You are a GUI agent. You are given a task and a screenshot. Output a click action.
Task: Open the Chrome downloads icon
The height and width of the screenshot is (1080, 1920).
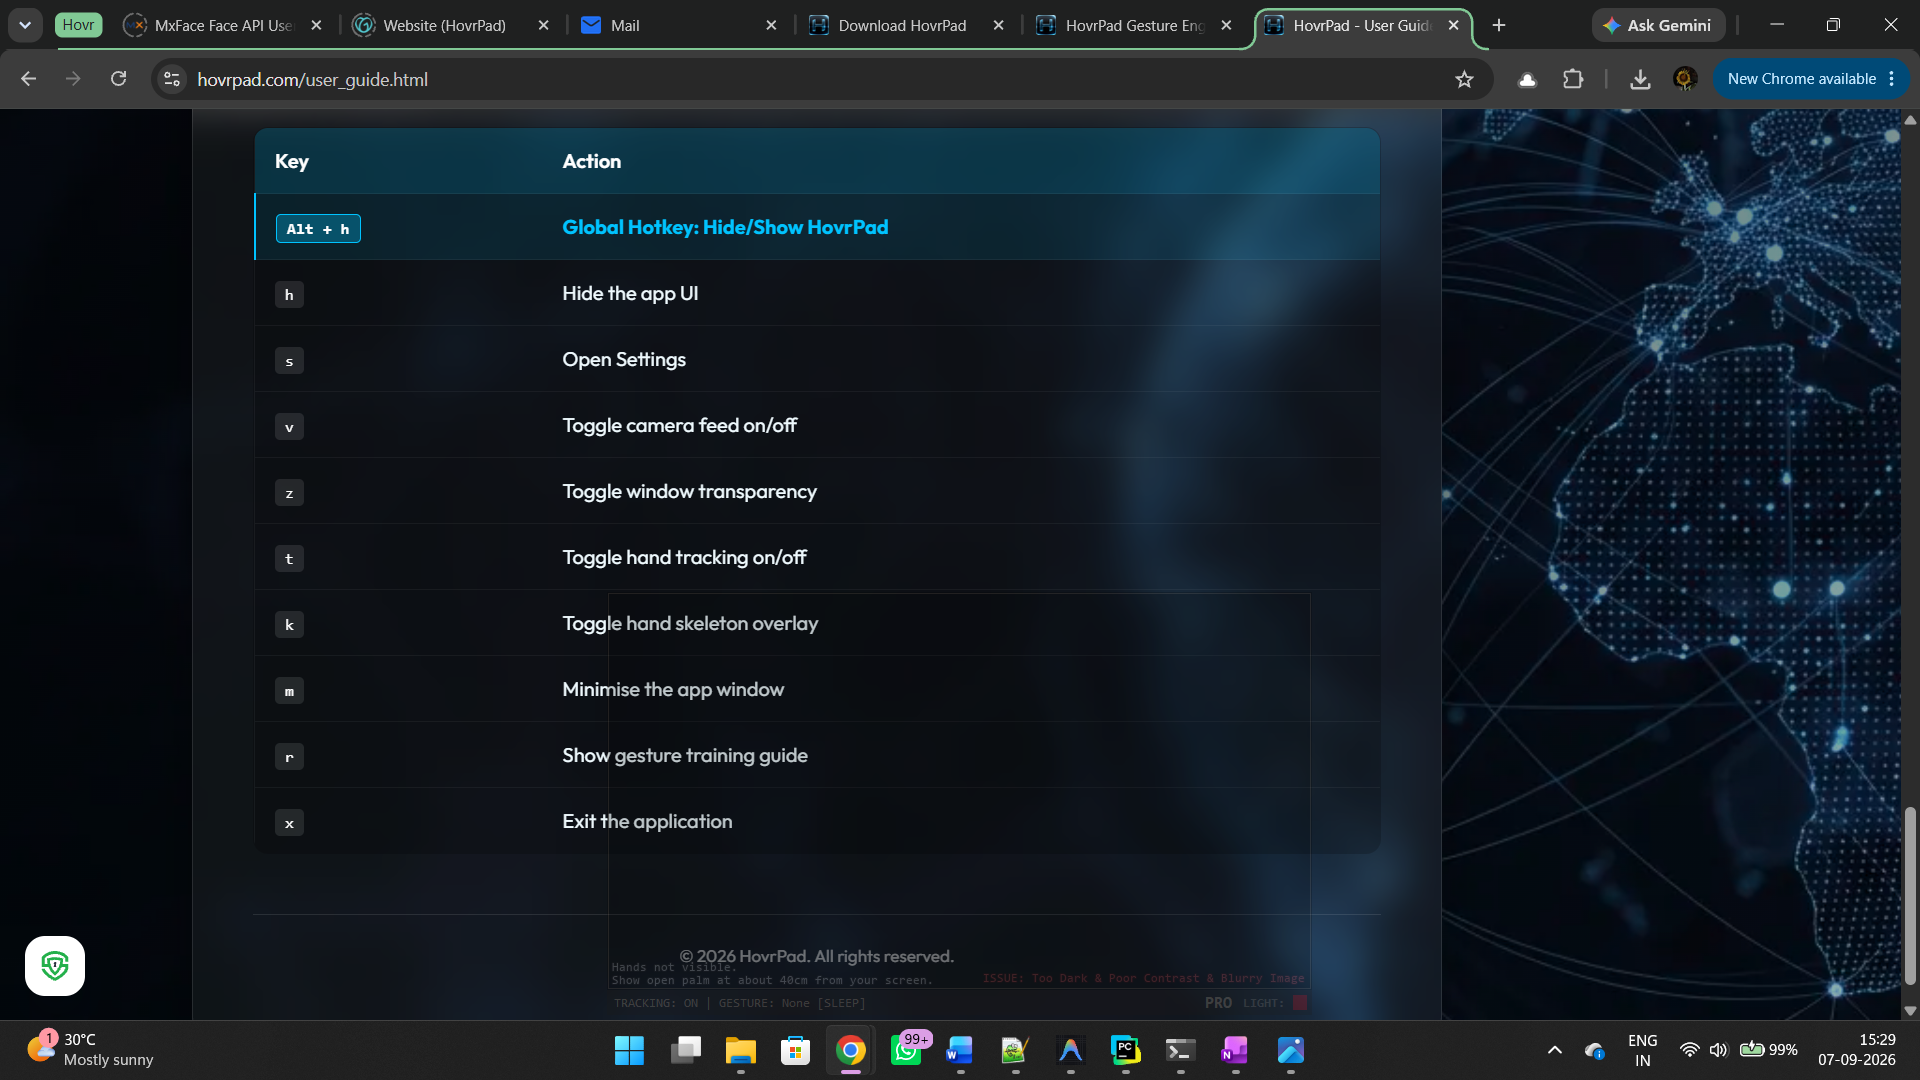pyautogui.click(x=1640, y=79)
